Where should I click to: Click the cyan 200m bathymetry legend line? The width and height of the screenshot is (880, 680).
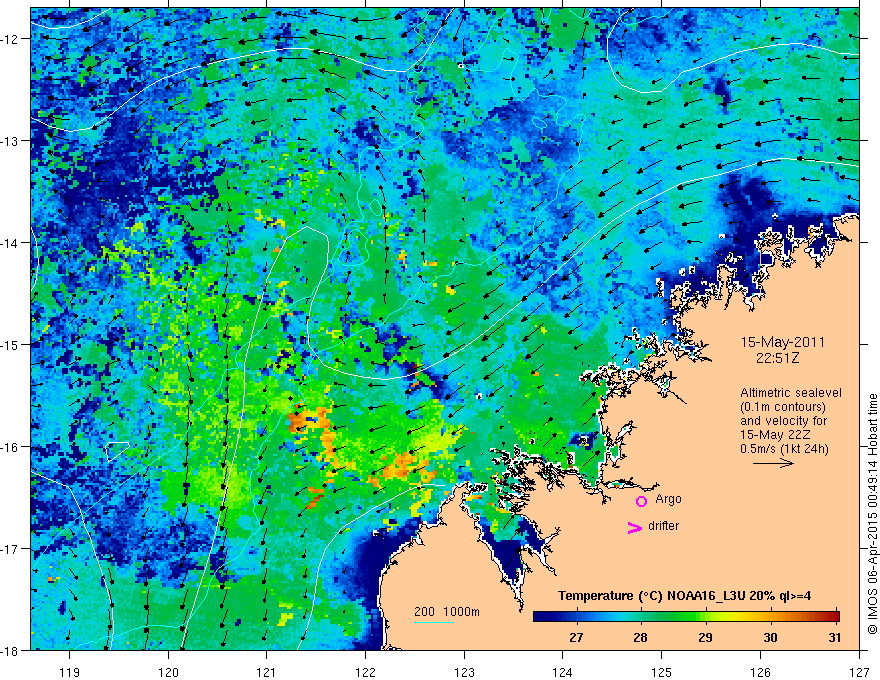[434, 622]
